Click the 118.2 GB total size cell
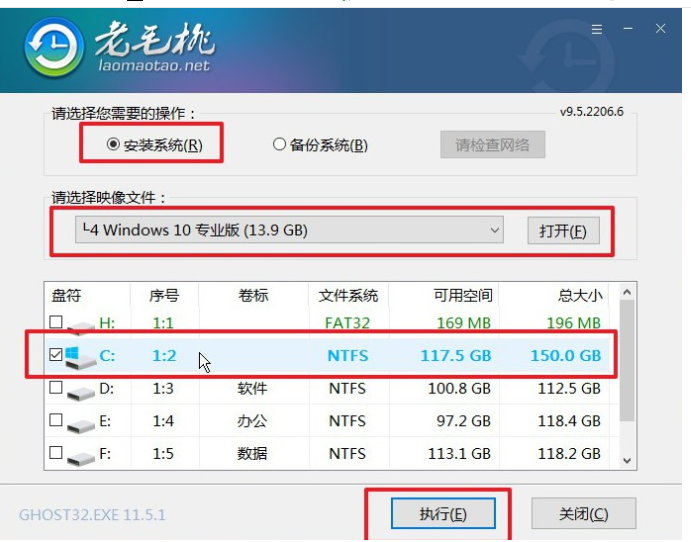The image size is (691, 542). click(x=569, y=454)
